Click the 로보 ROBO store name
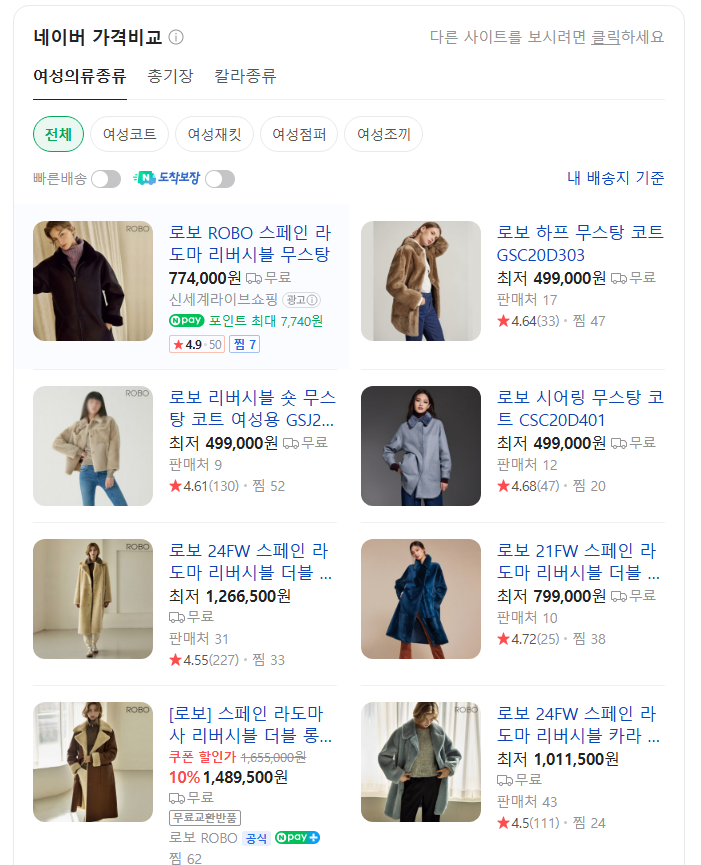 203,837
